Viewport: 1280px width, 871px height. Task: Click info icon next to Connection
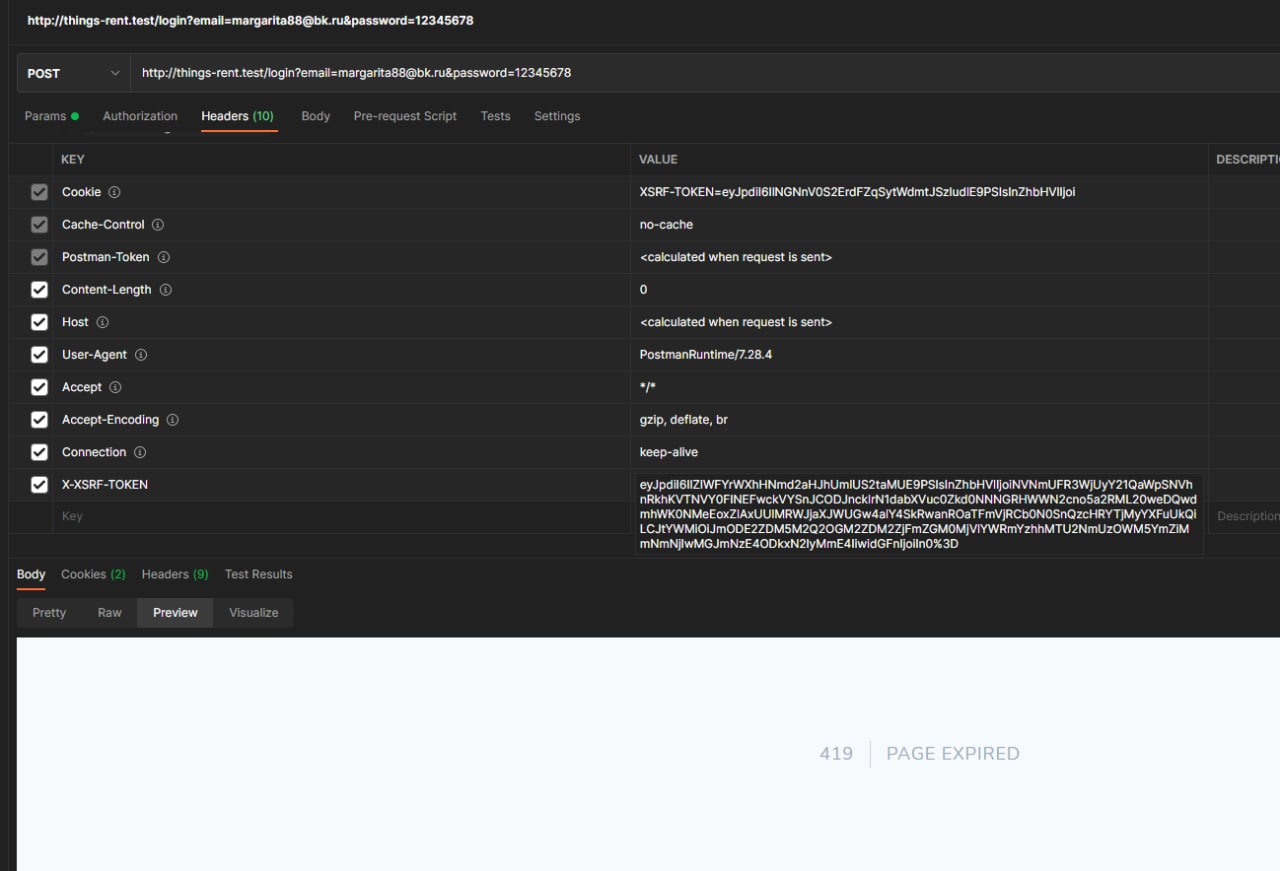(140, 452)
